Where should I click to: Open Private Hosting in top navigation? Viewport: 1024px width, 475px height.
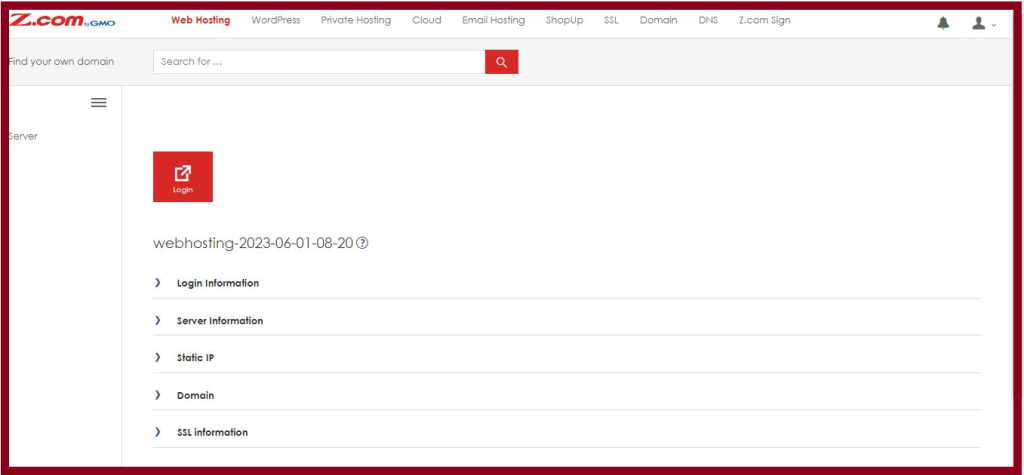356,20
